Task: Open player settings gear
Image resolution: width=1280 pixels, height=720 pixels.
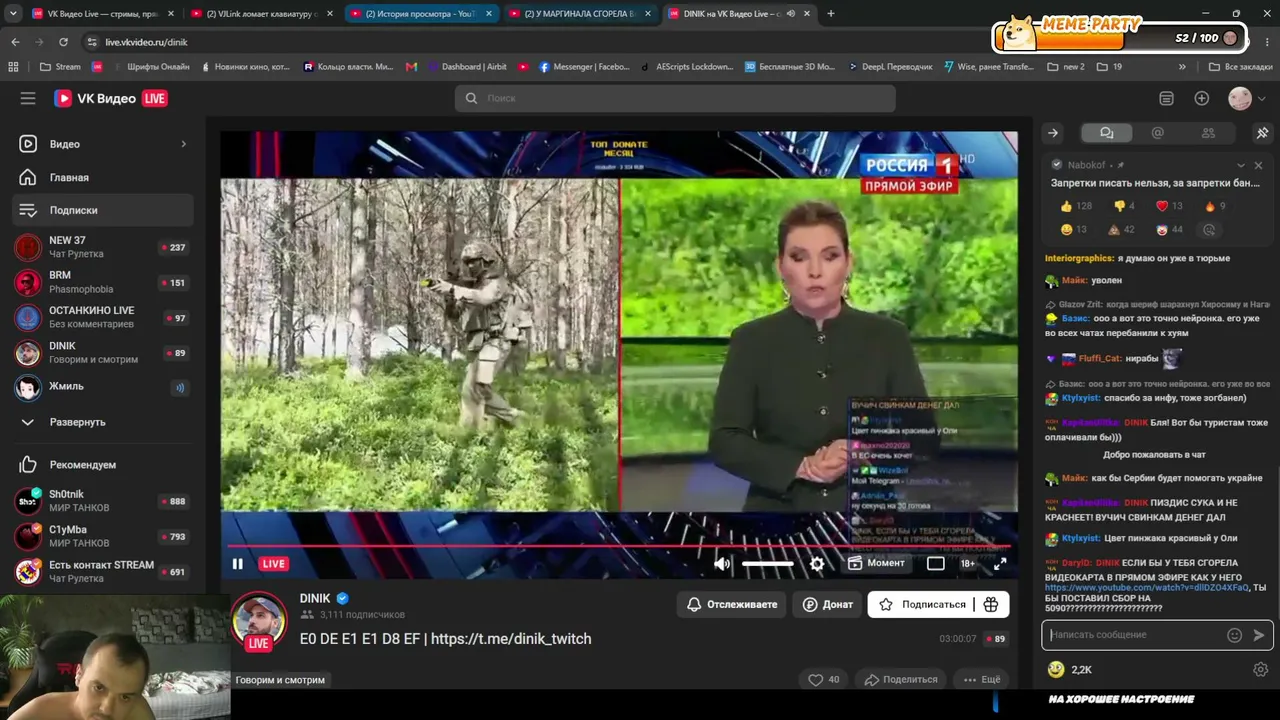Action: 817,564
